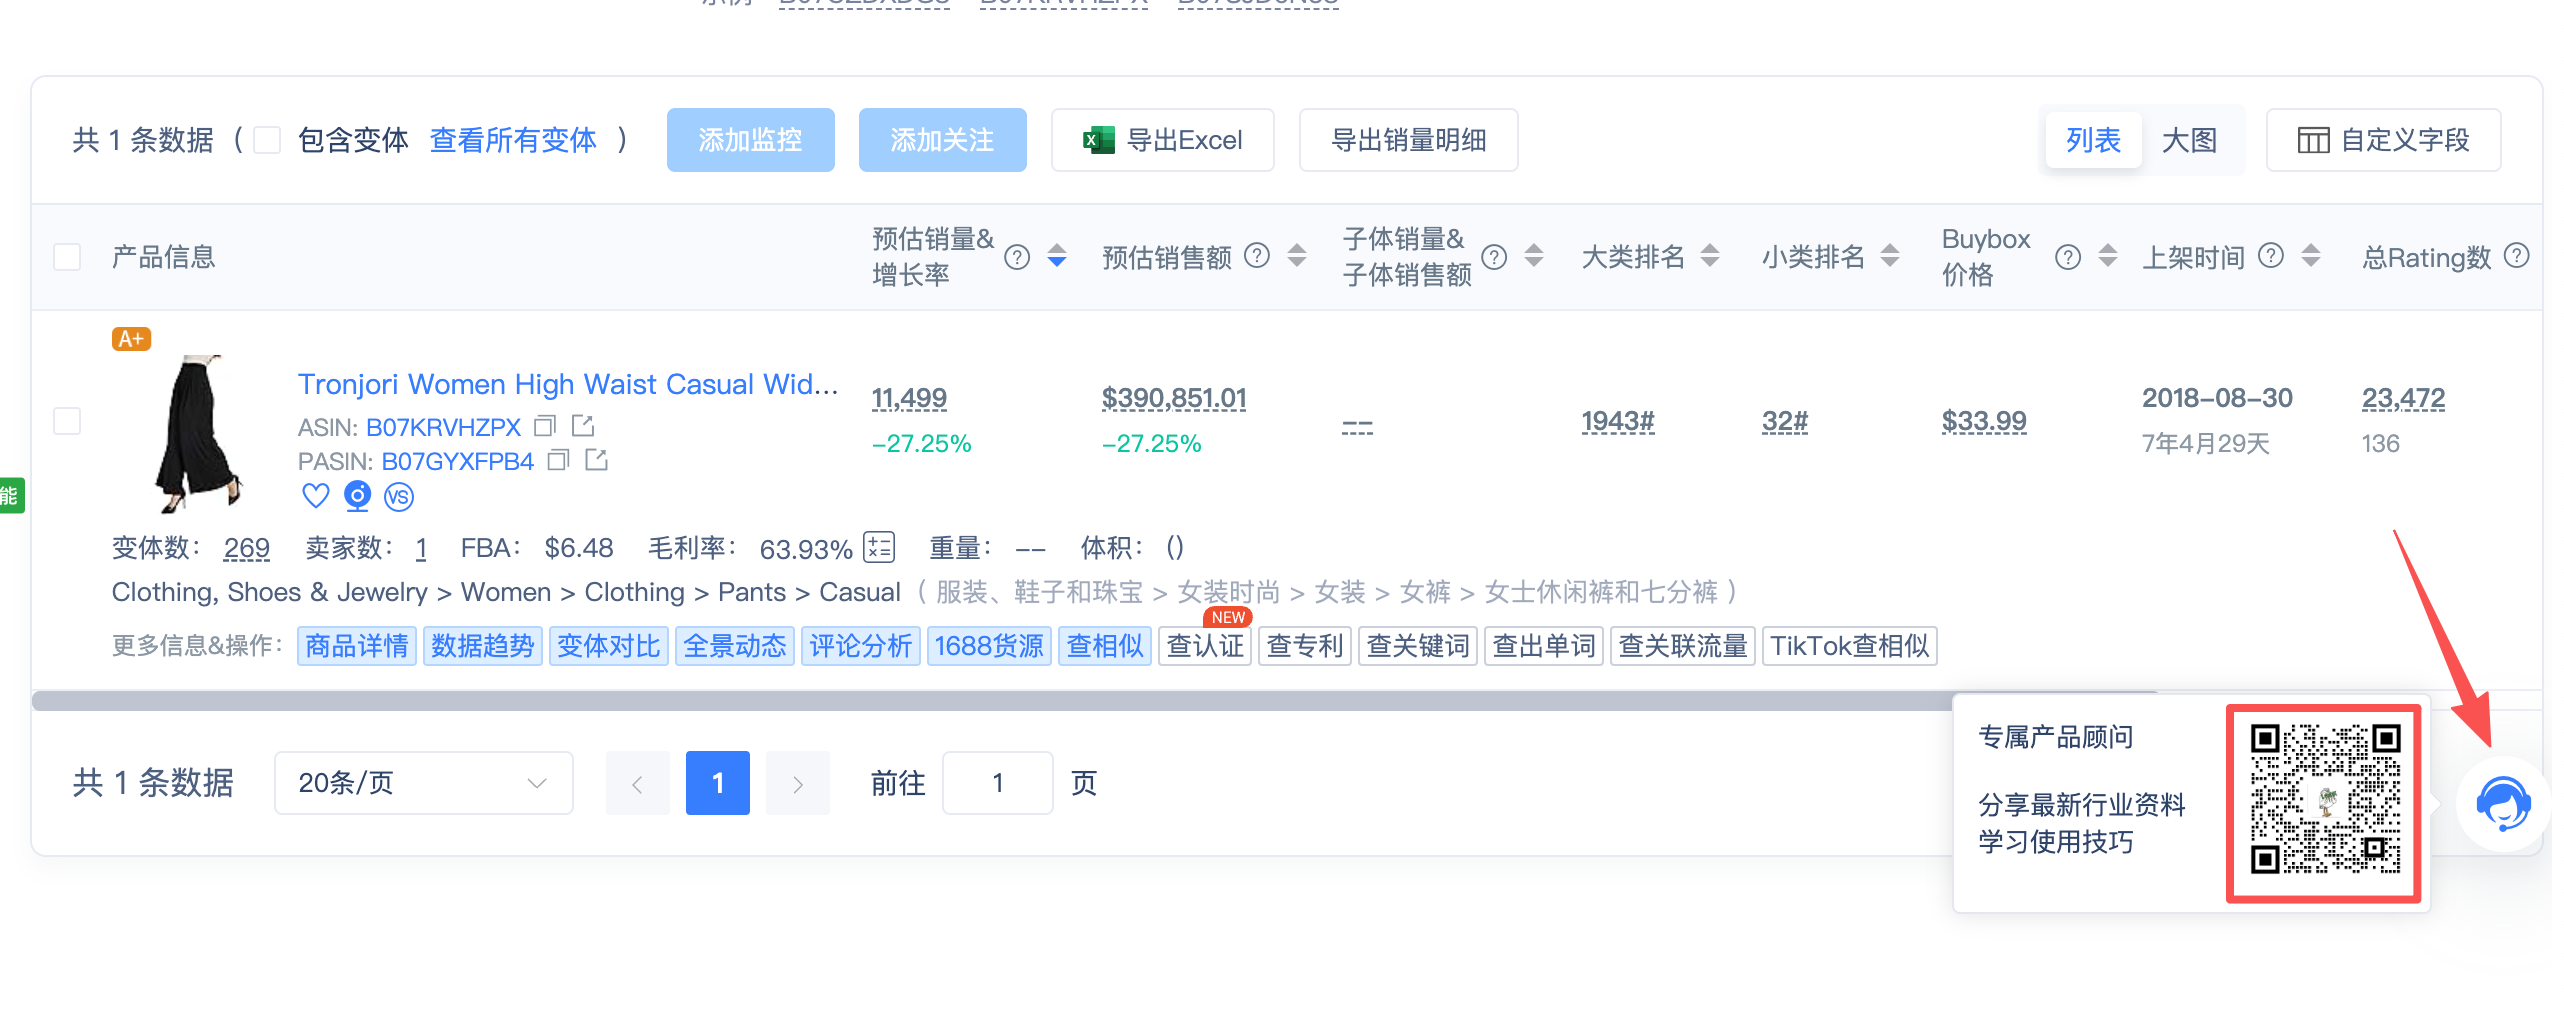Go to previous page arrow
This screenshot has width=2564, height=1014.
[638, 783]
